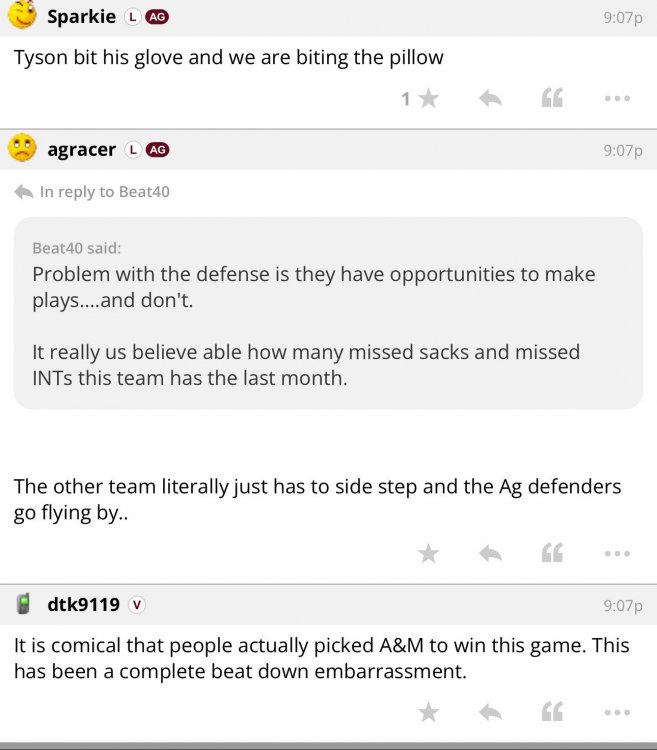The height and width of the screenshot is (750, 657).
Task: Open more options on agracer's post
Action: pos(617,553)
